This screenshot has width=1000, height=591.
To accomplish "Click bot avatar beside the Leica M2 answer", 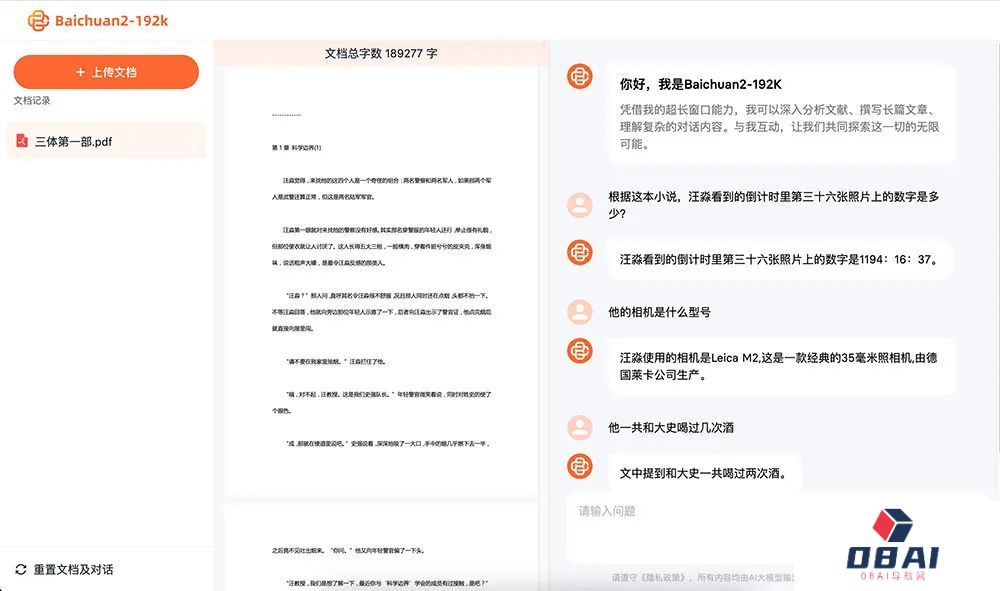I will tap(580, 350).
